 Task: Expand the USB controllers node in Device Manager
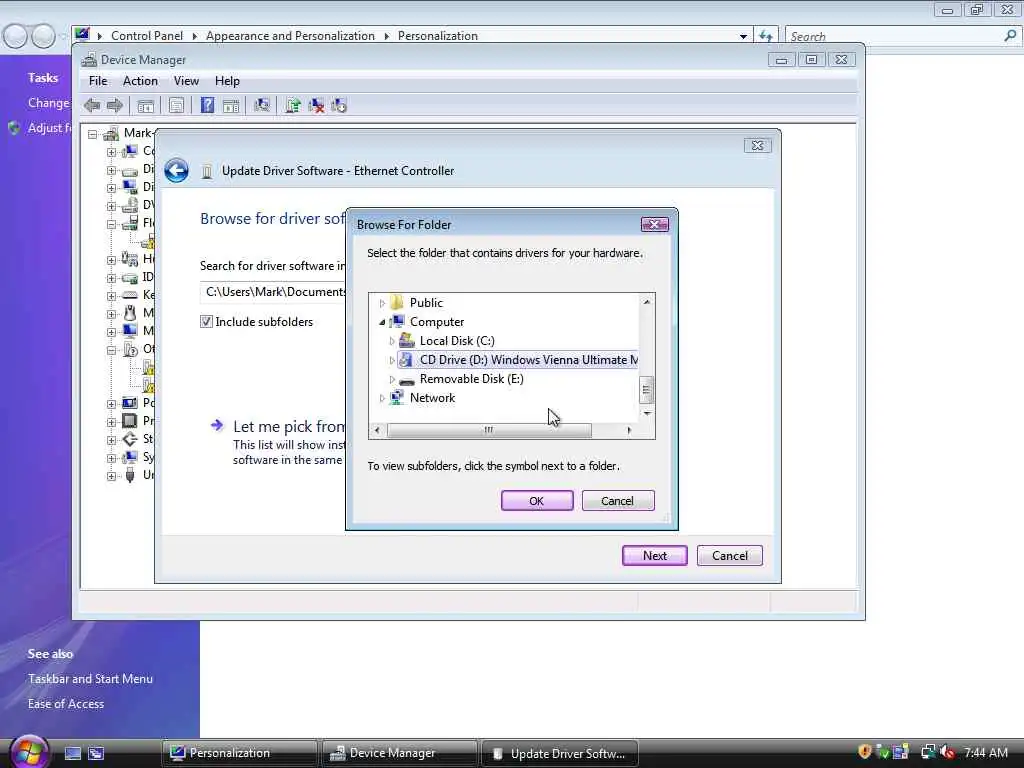click(x=112, y=476)
